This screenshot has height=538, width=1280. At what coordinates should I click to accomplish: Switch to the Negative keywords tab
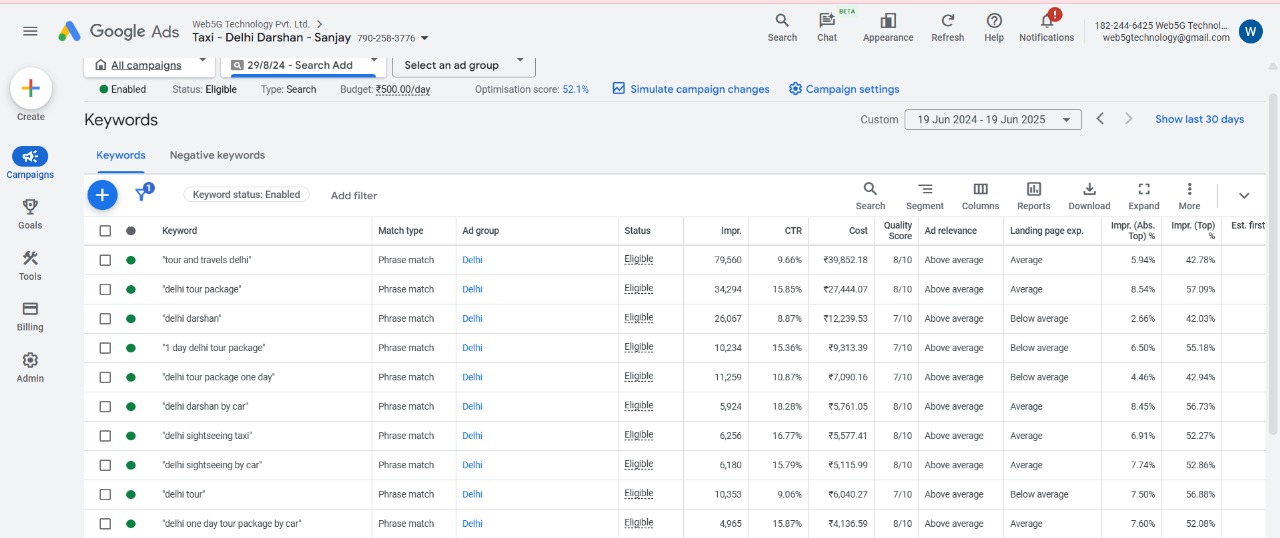coord(217,156)
